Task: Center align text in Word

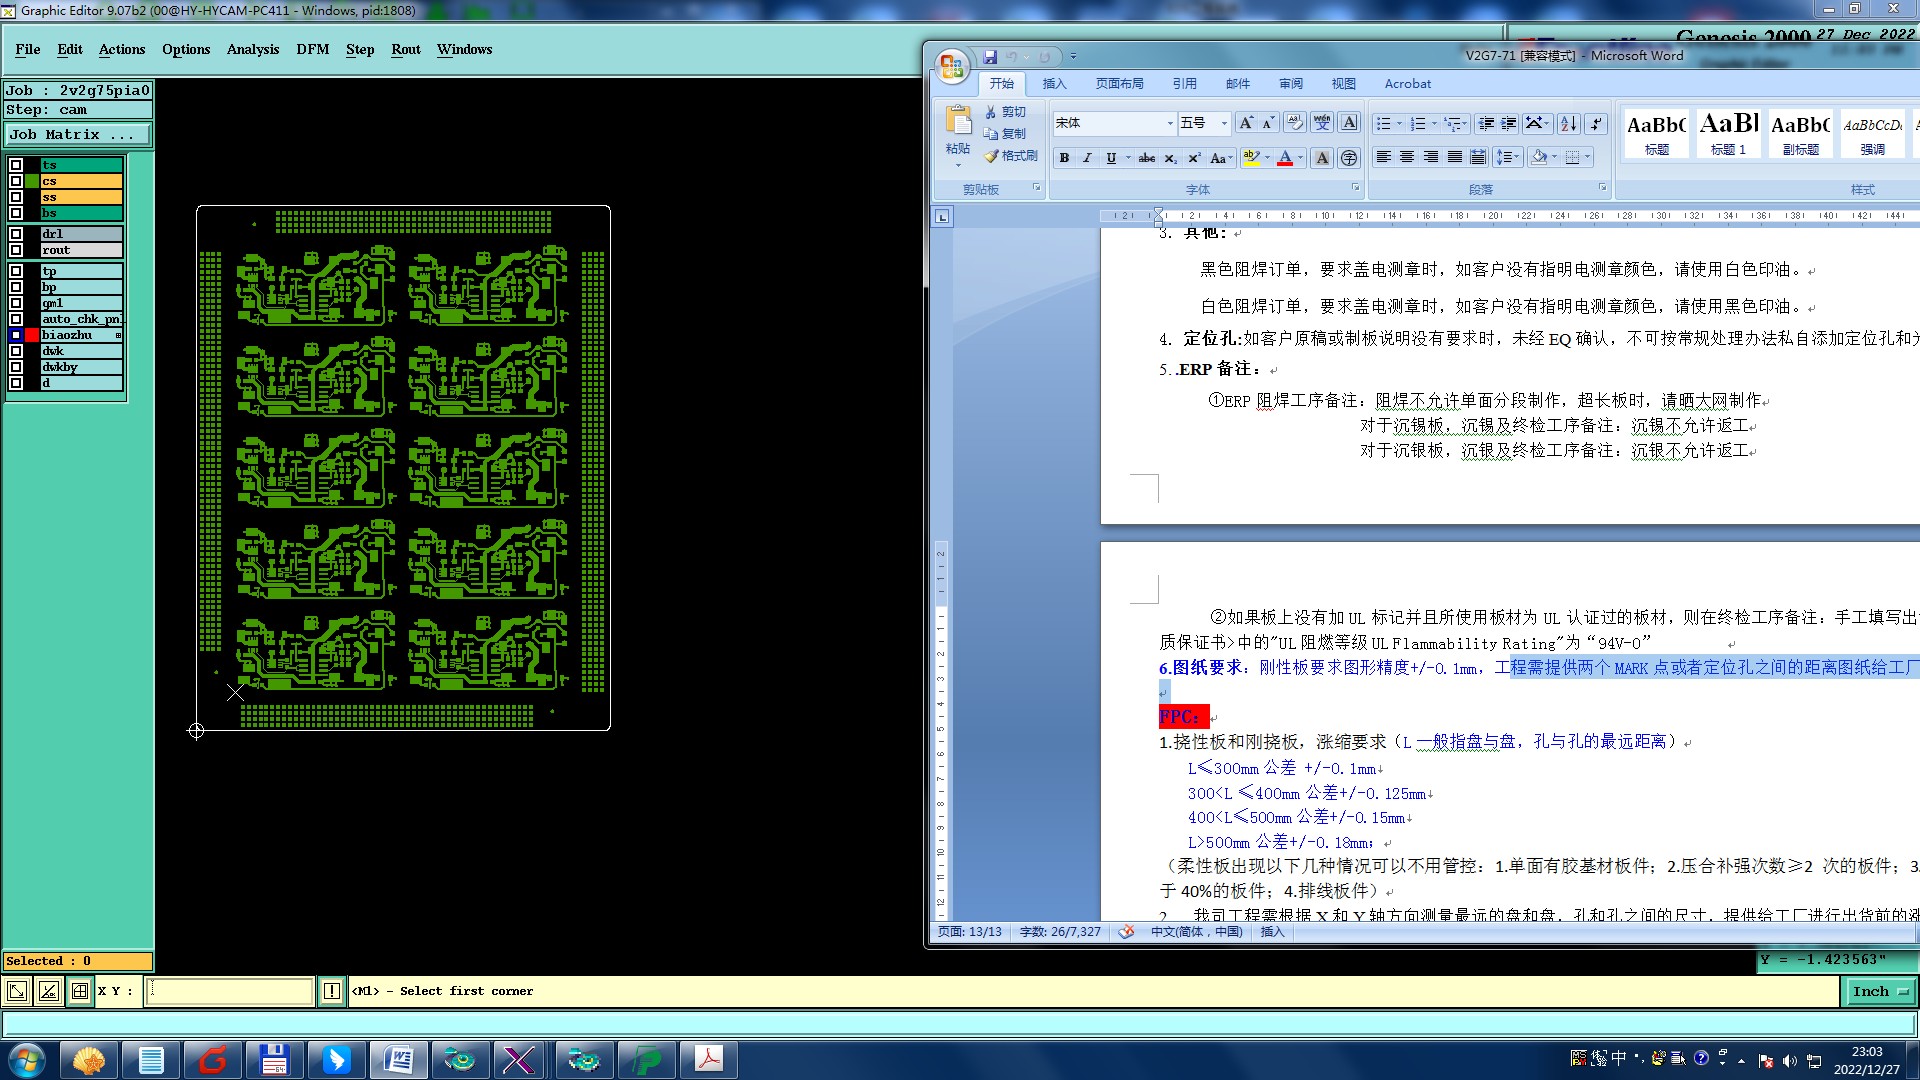Action: click(x=1407, y=157)
